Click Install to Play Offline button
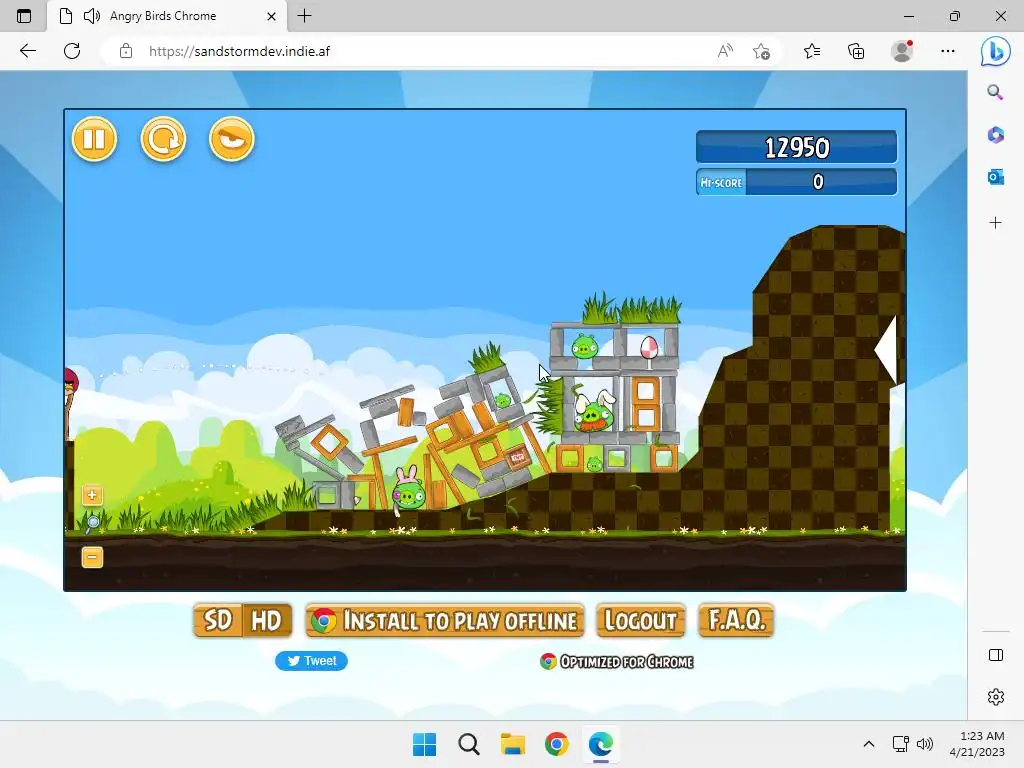The image size is (1024, 768). (445, 620)
